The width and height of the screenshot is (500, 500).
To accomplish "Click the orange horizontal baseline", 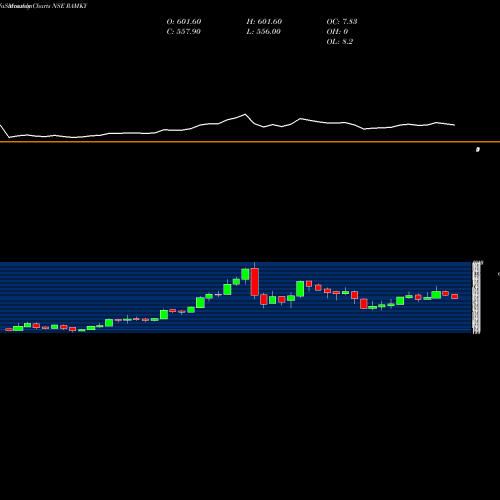I will pyautogui.click(x=250, y=142).
